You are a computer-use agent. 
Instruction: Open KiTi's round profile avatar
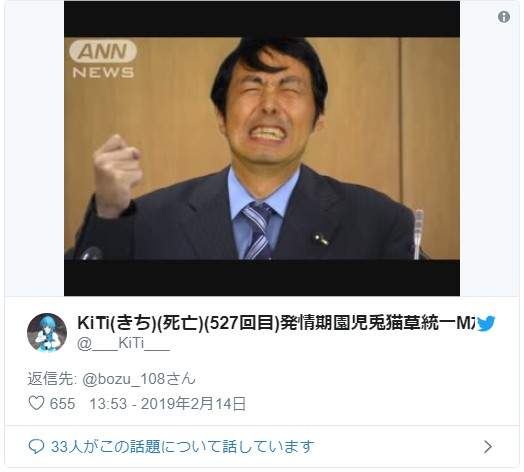pos(47,333)
